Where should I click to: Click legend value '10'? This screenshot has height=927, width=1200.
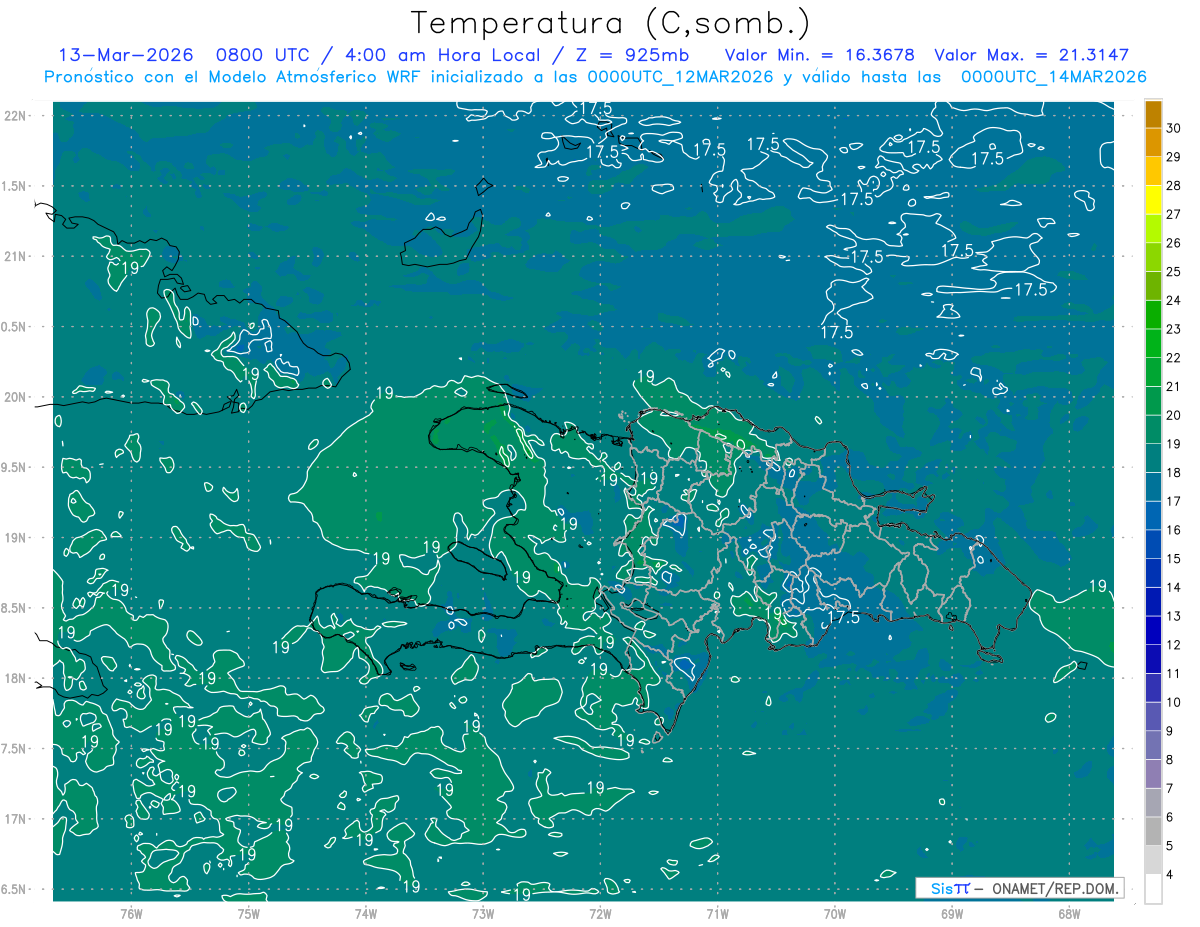pos(1173,703)
